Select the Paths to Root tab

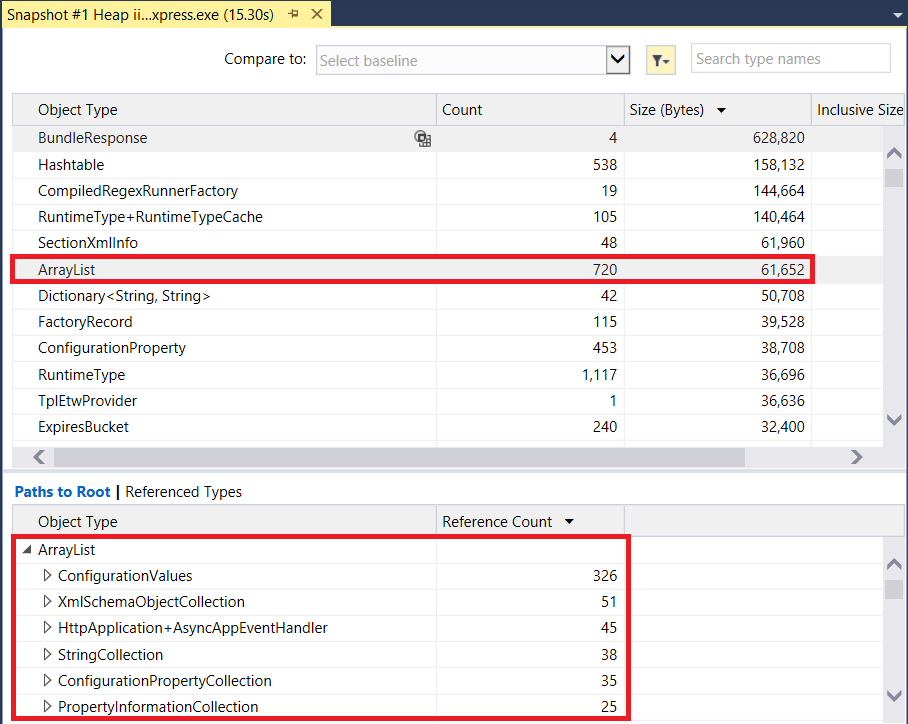tap(62, 492)
